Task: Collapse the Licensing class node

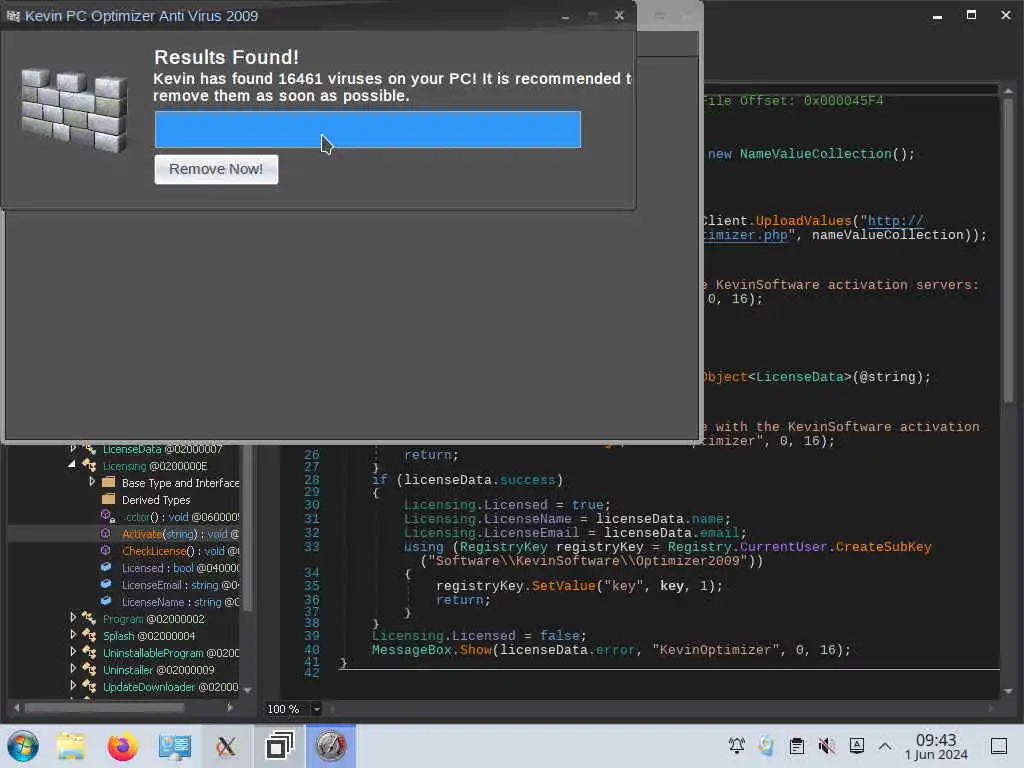Action: click(x=72, y=464)
